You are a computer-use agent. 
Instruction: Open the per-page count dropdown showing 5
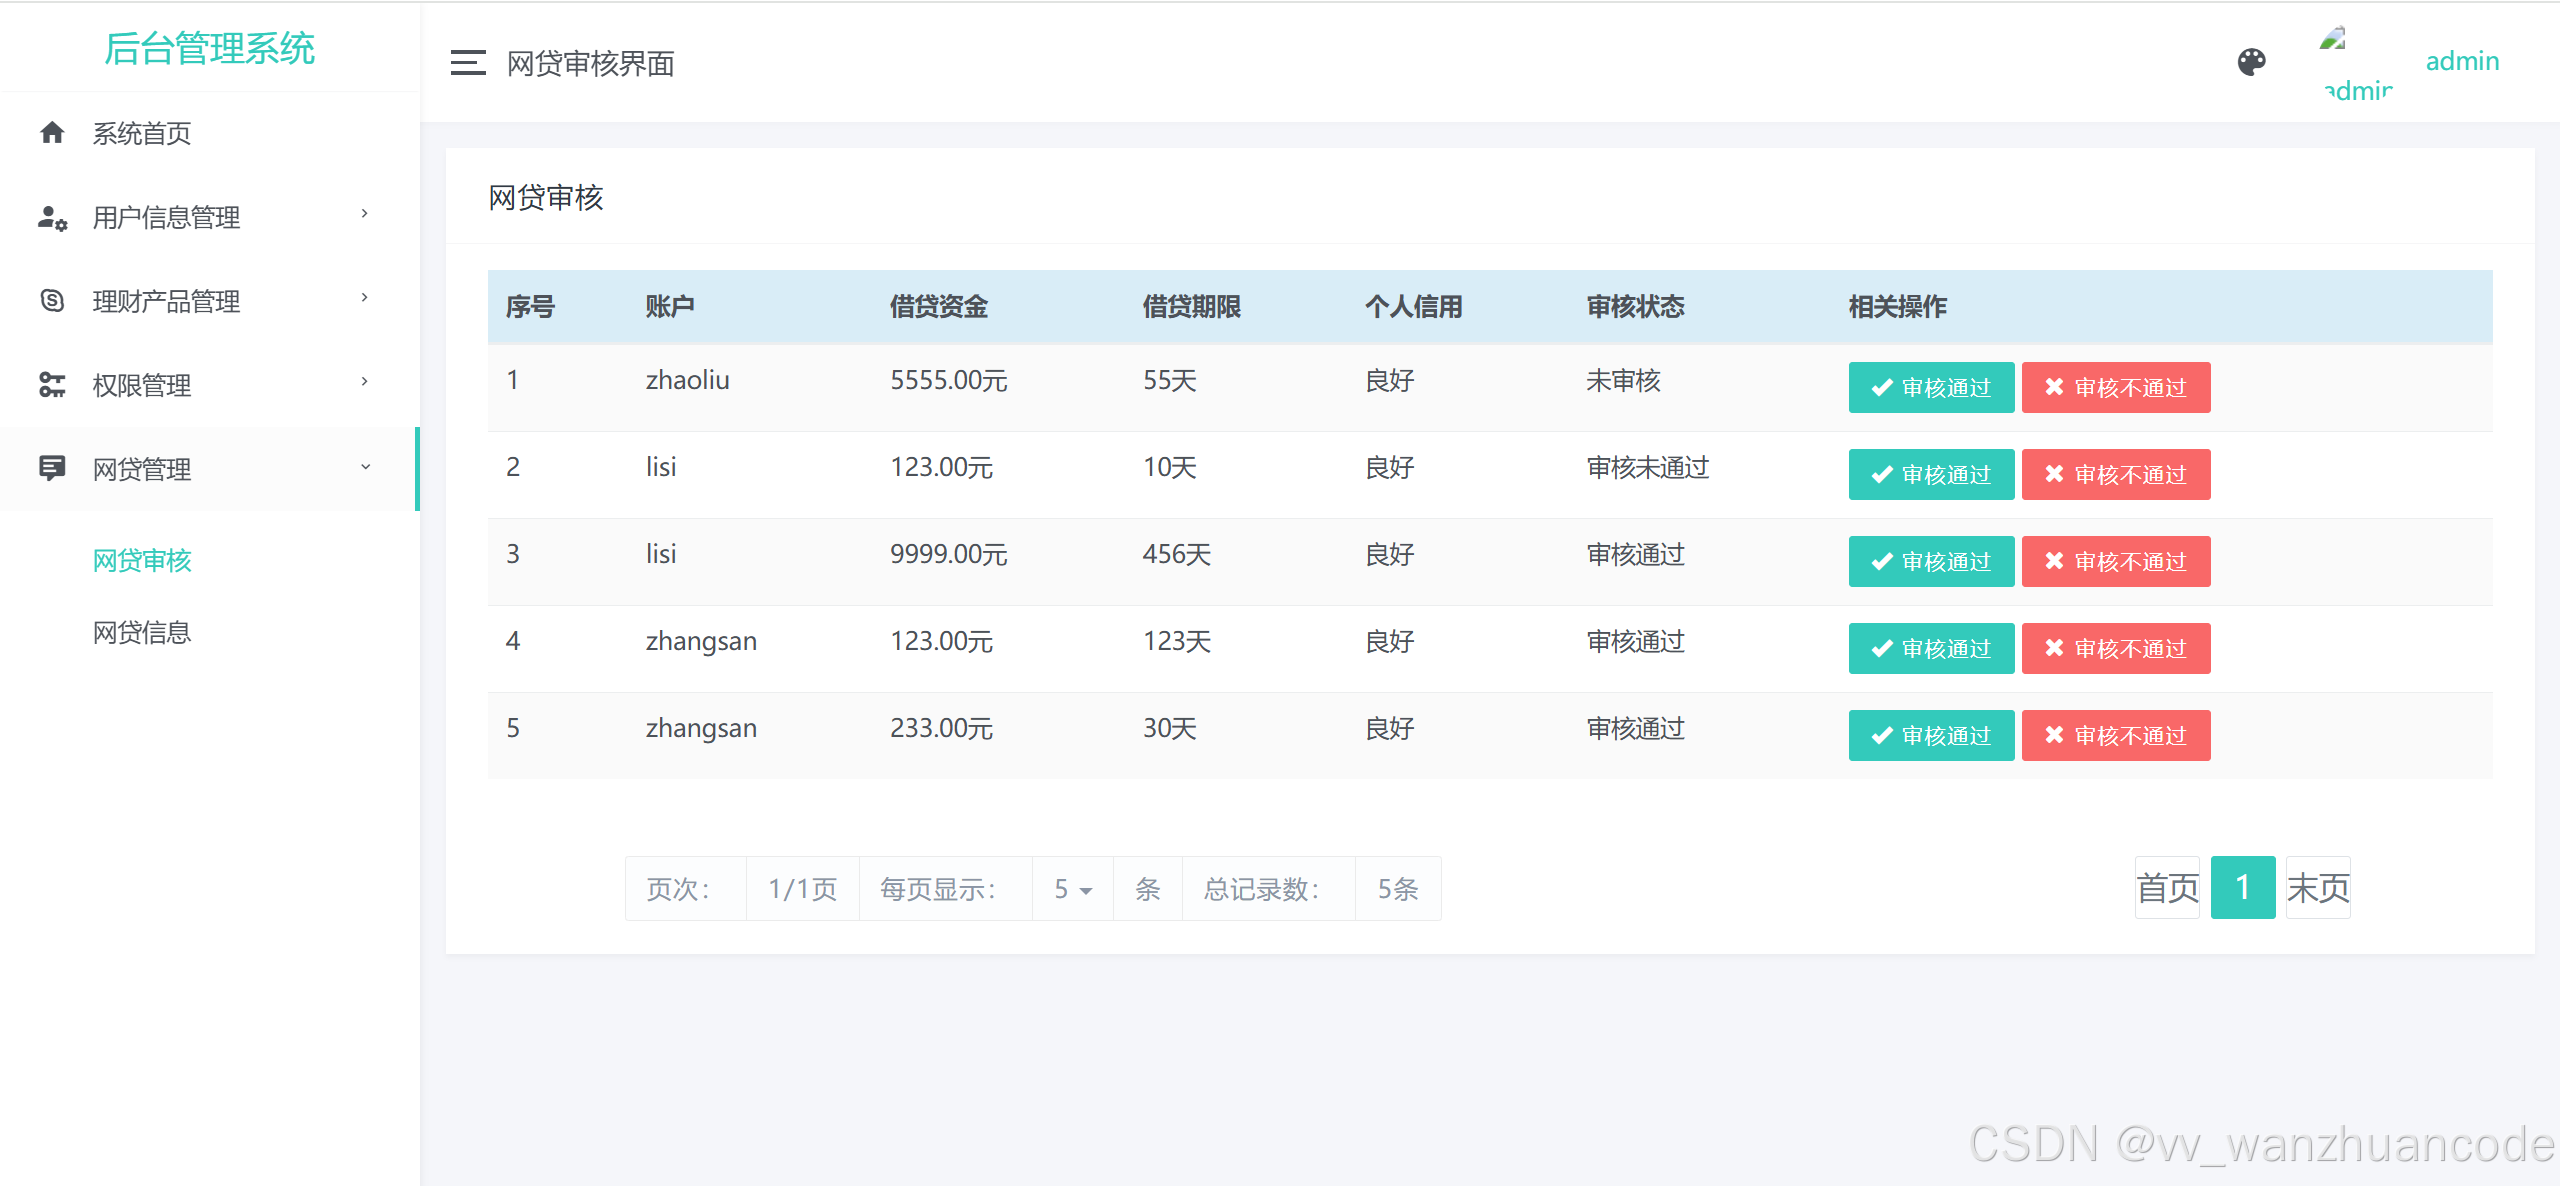1072,889
